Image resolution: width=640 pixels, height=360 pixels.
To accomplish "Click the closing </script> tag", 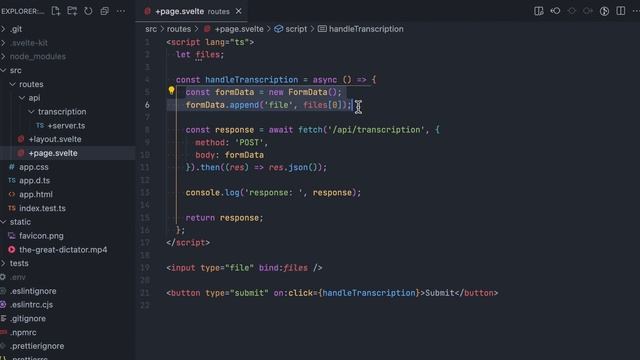I will point(188,243).
